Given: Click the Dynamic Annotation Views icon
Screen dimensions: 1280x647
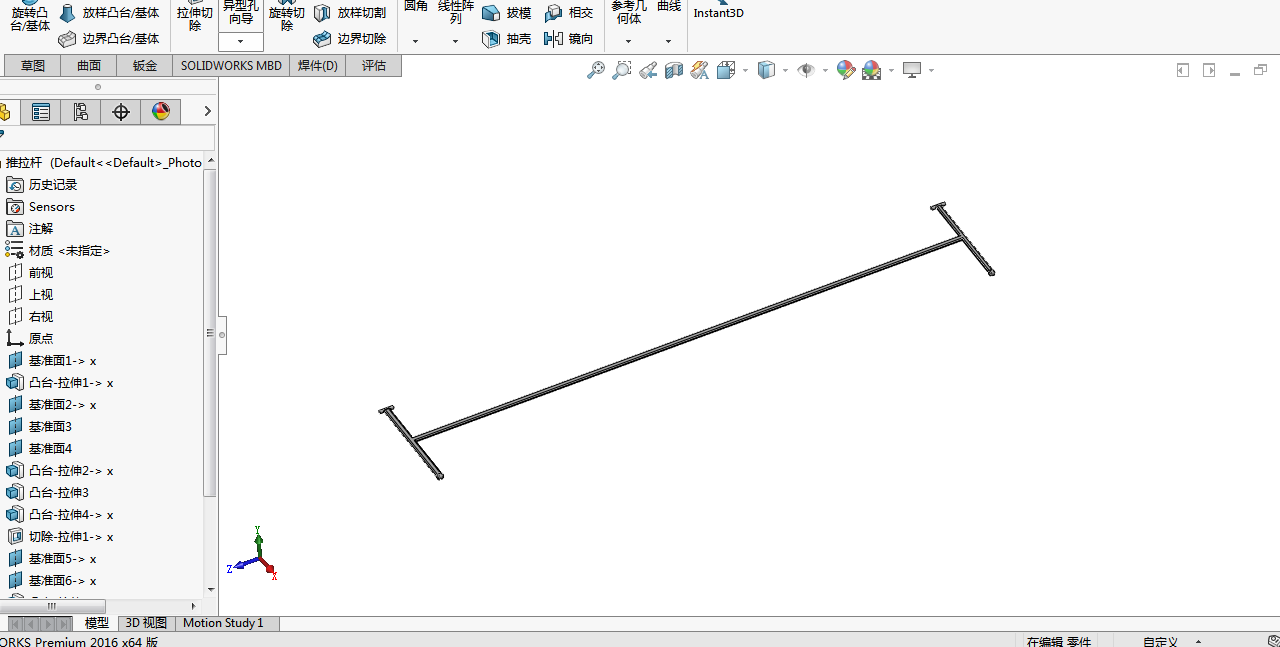Looking at the screenshot, I should (x=699, y=70).
